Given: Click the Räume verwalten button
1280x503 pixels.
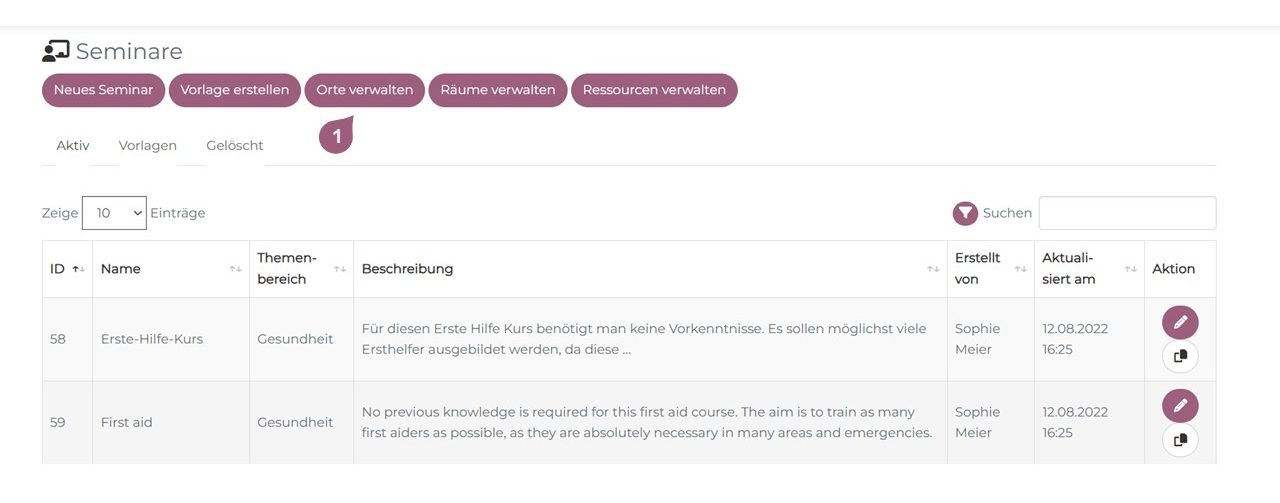Looking at the screenshot, I should click(498, 90).
